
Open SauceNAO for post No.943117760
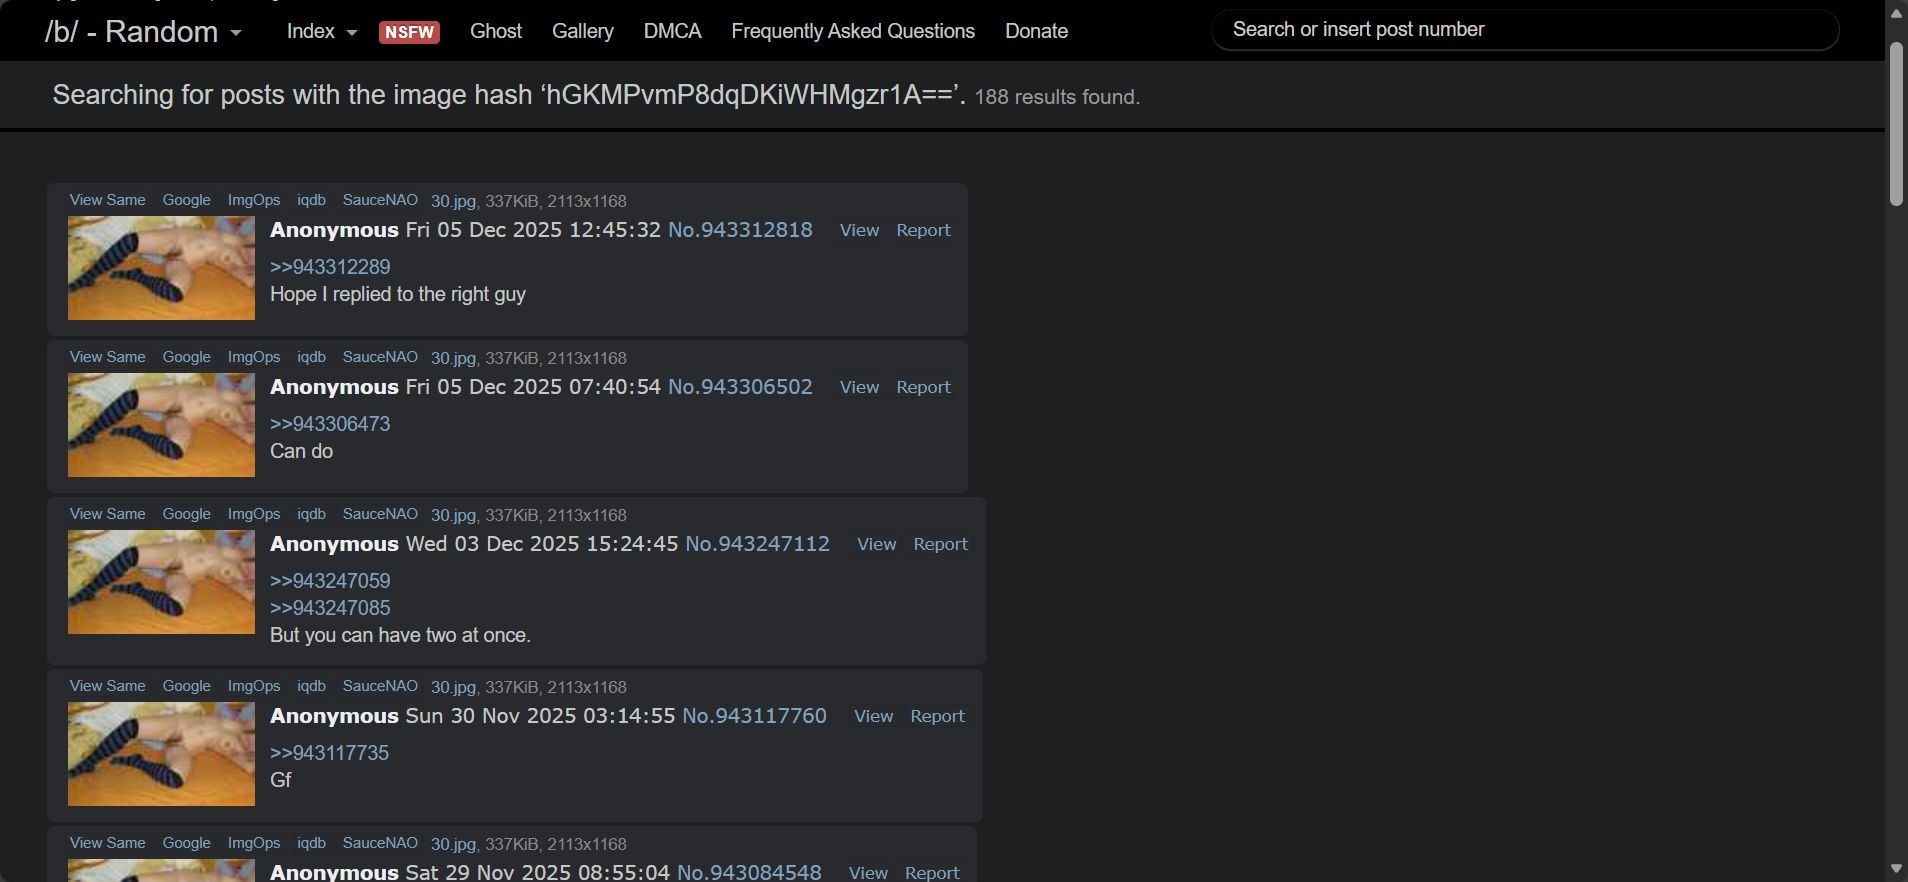click(380, 686)
